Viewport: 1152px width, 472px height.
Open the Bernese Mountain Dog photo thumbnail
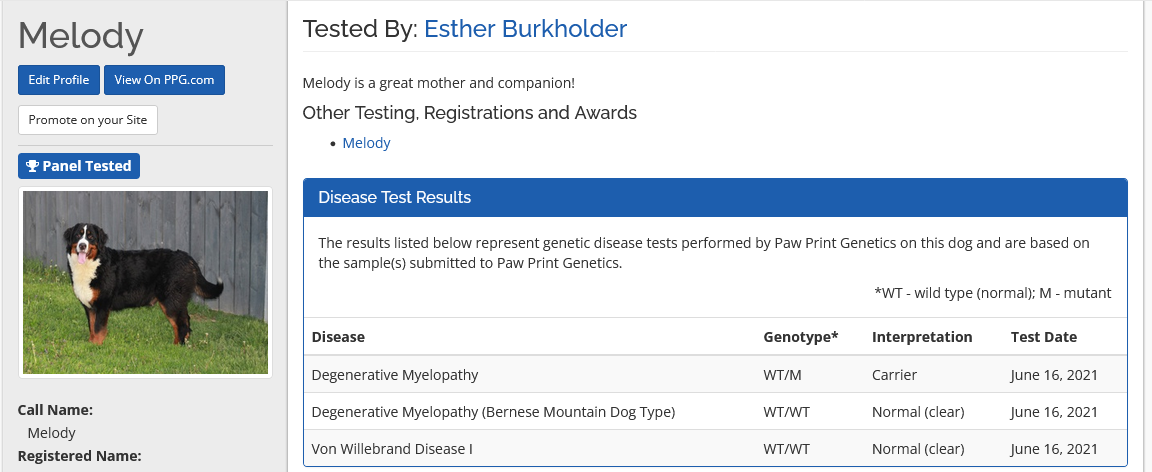145,282
